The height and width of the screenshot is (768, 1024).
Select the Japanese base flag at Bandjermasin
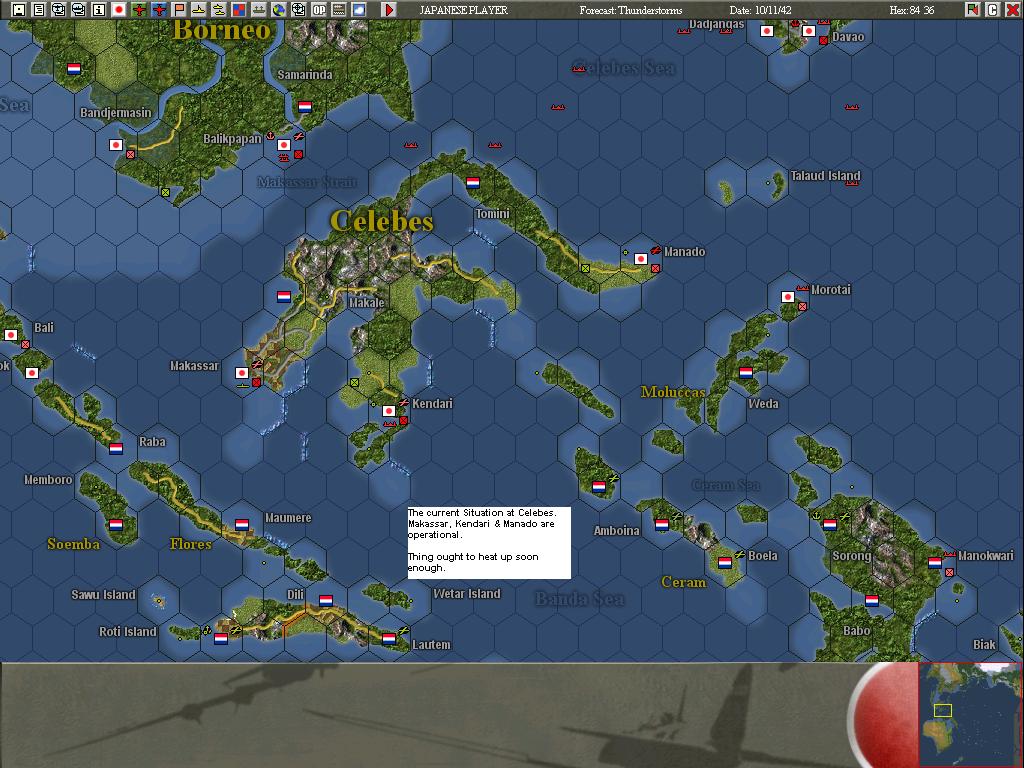coord(116,144)
